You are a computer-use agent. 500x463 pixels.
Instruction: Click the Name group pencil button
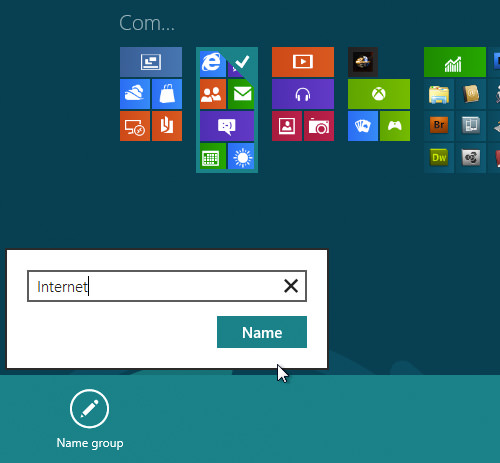tap(89, 409)
